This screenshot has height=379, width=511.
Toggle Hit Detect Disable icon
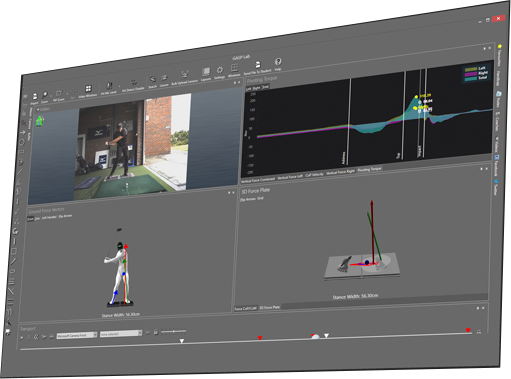pyautogui.click(x=133, y=82)
